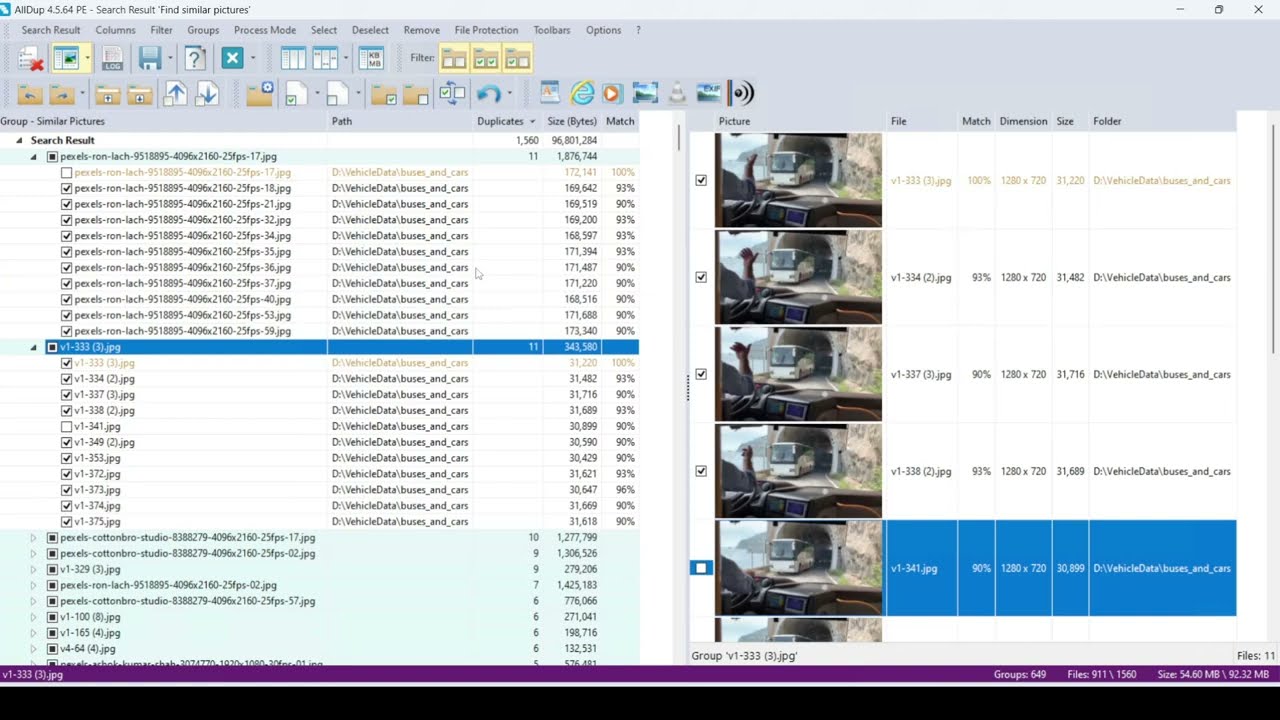Viewport: 1280px width, 720px height.
Task: Click the invert selection icon
Action: (x=452, y=94)
